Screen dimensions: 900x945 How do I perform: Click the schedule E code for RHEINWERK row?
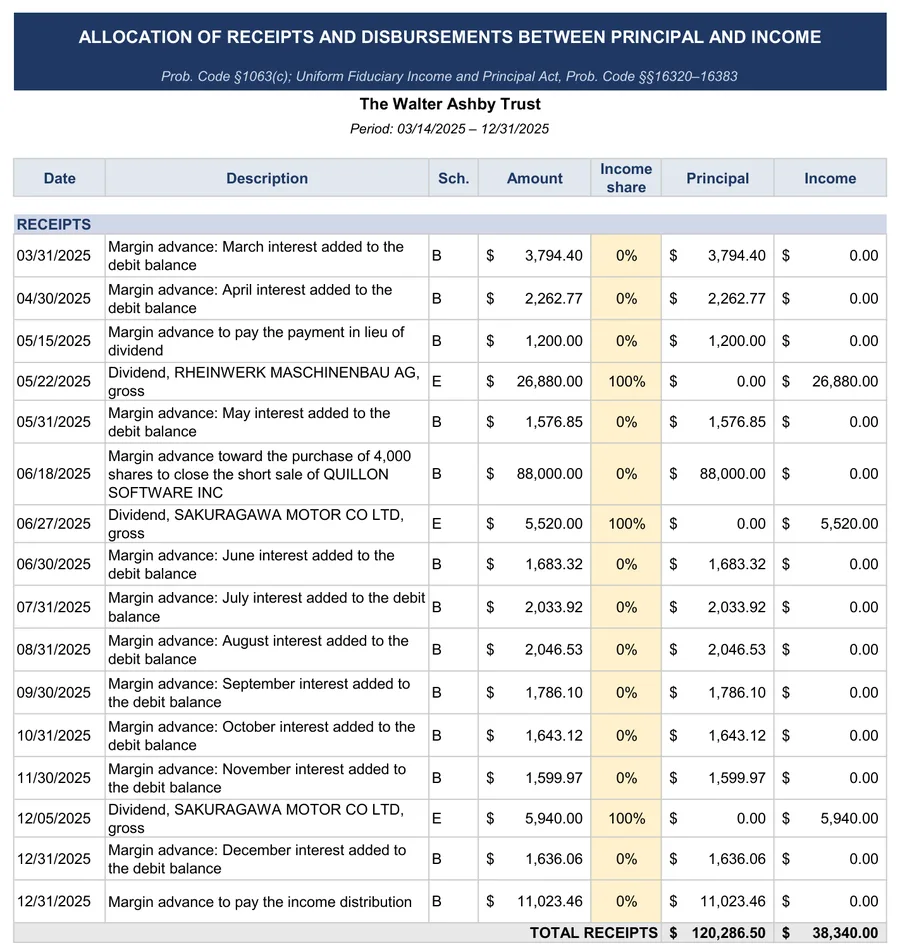point(436,381)
